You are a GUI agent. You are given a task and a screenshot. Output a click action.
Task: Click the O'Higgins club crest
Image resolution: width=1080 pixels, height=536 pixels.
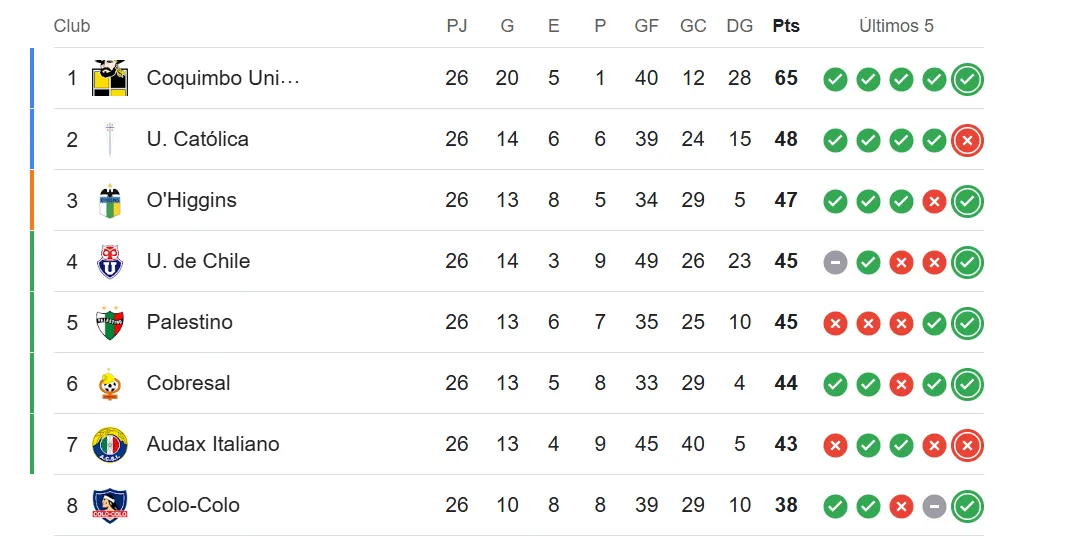click(110, 201)
